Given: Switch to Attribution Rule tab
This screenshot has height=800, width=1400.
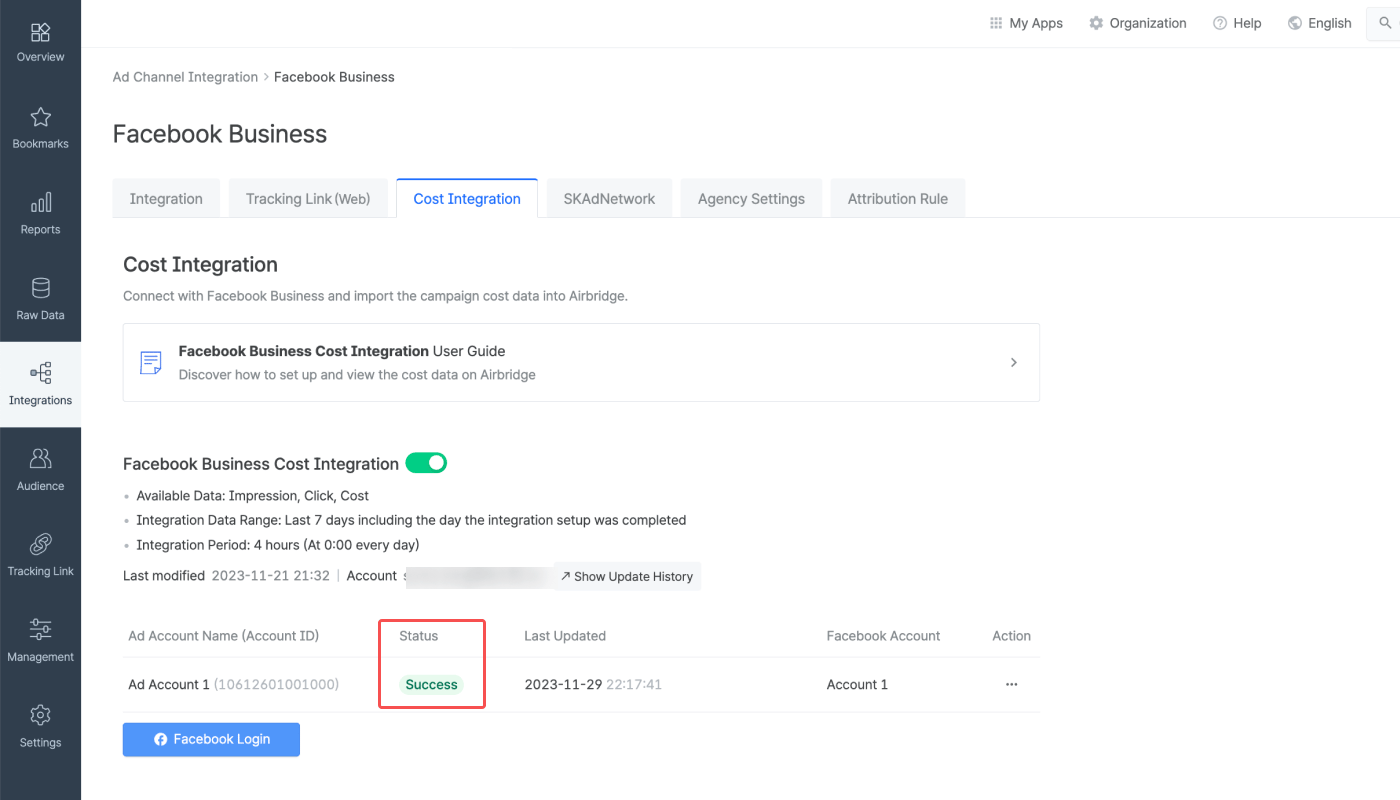Looking at the screenshot, I should tap(898, 198).
